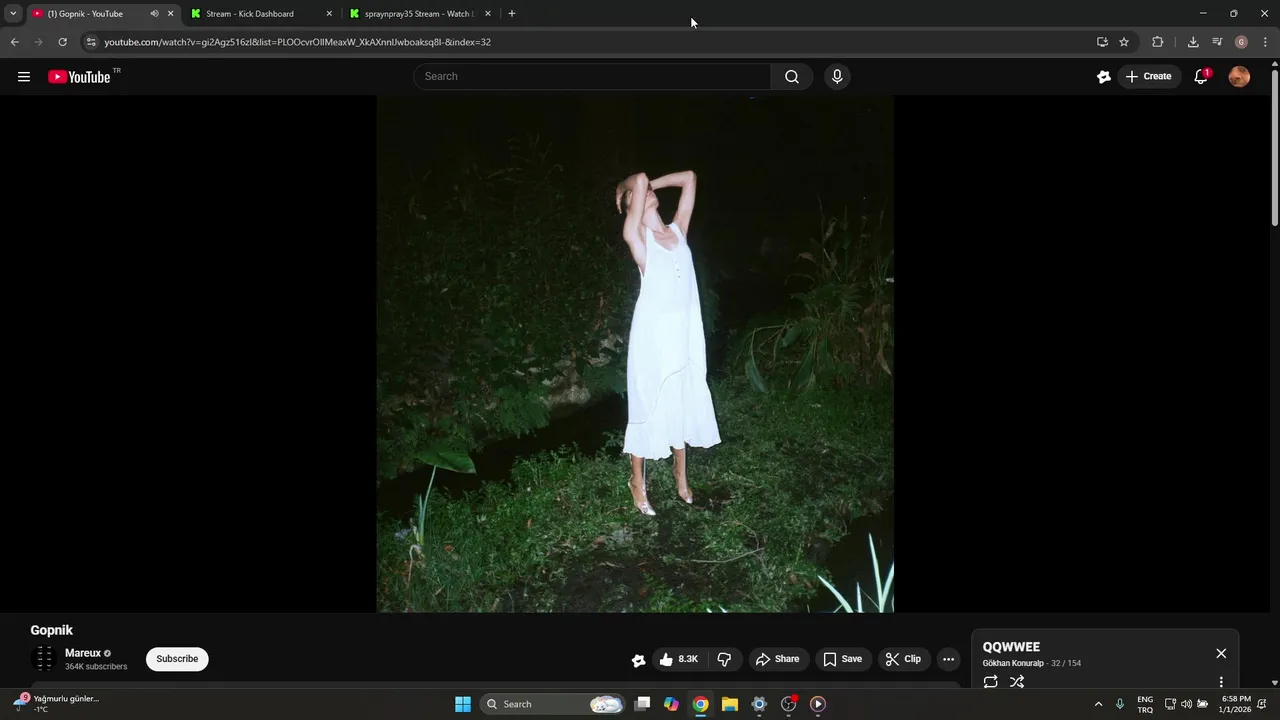Open the QQWWEE playlist three-dot menu
1280x720 pixels.
(x=1221, y=682)
